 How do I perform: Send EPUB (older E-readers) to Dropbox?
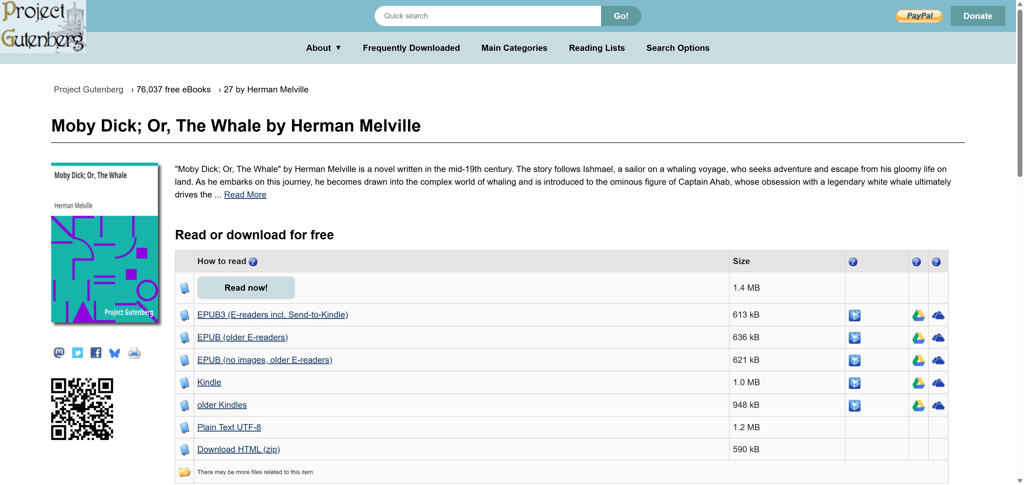[x=854, y=338]
